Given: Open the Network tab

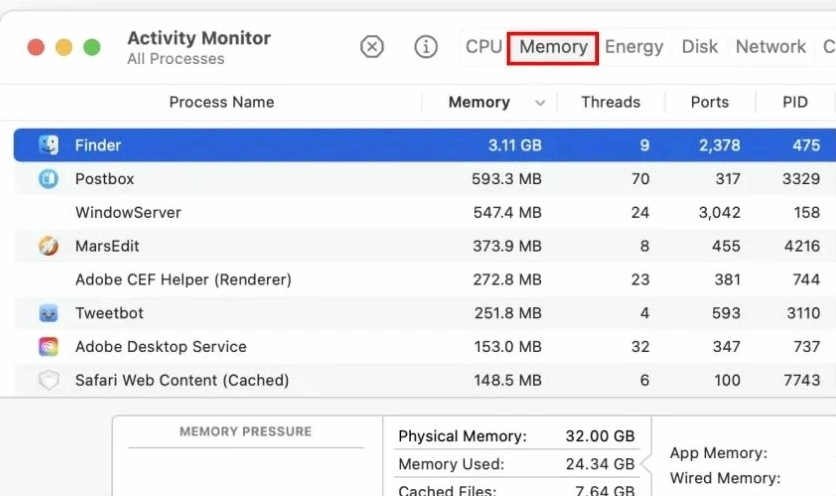Looking at the screenshot, I should (x=770, y=47).
